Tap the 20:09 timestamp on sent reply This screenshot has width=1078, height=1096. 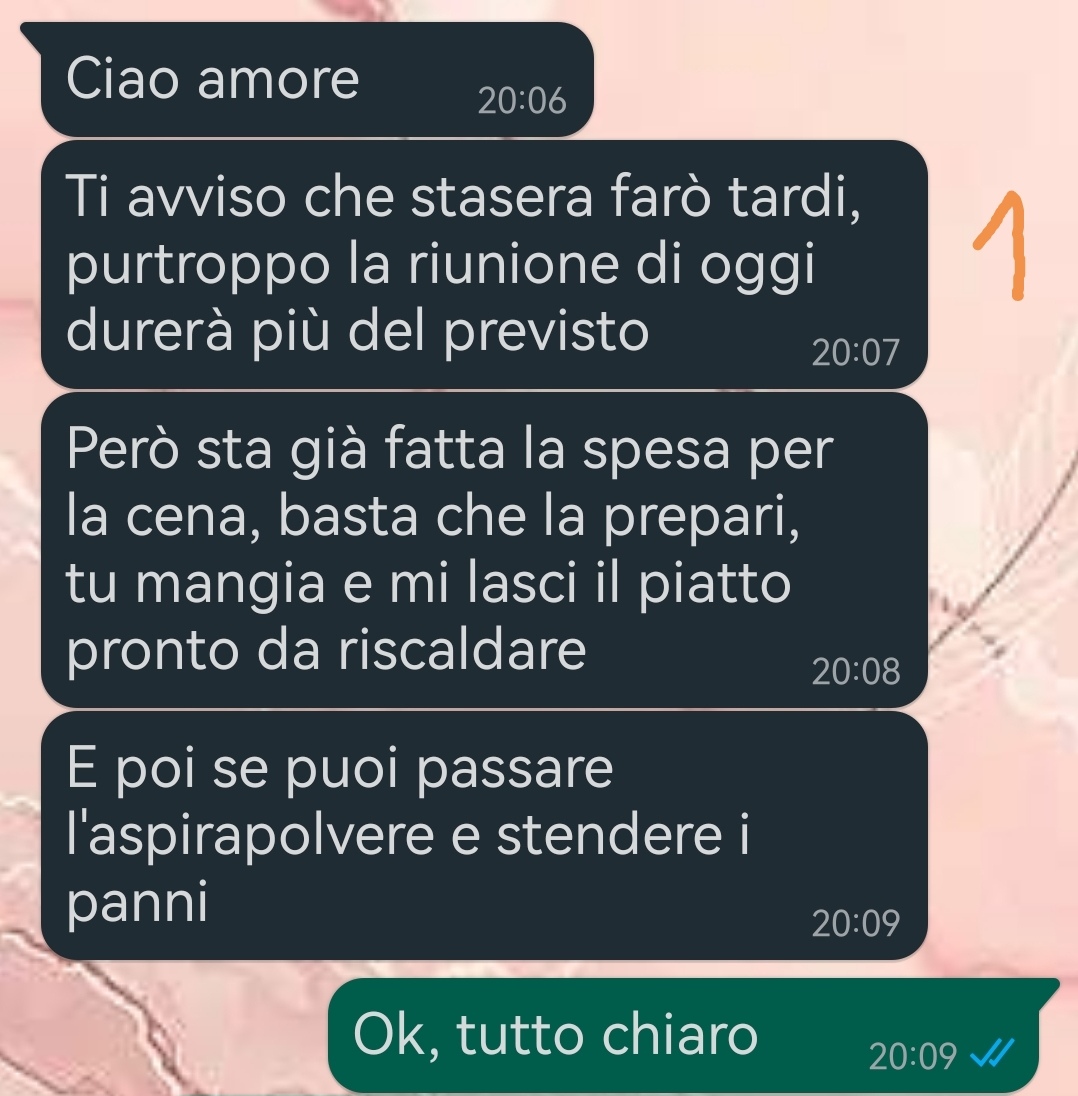click(912, 1055)
